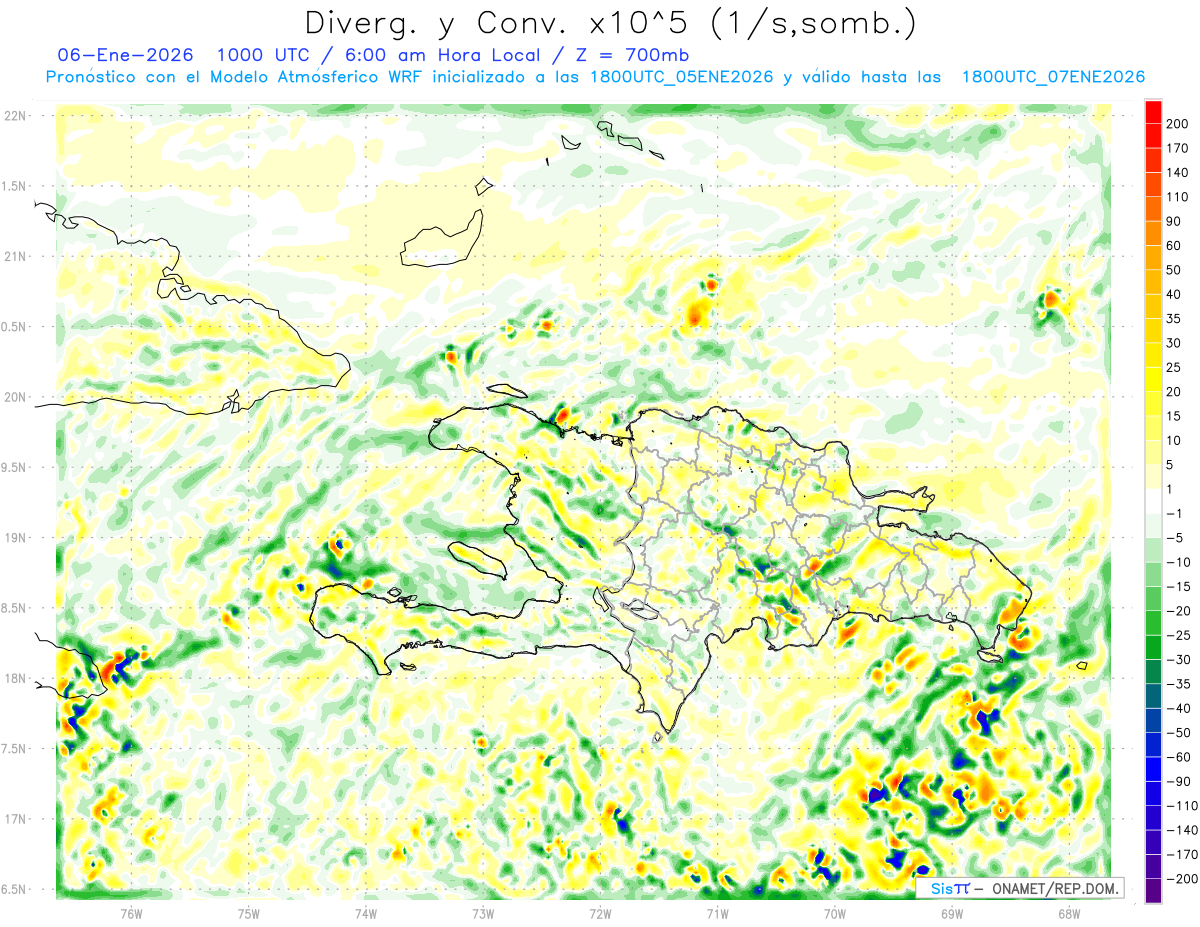Screen dimensions: 1200x927
Task: Click the positive "20" colorbar value
Action: click(1174, 392)
